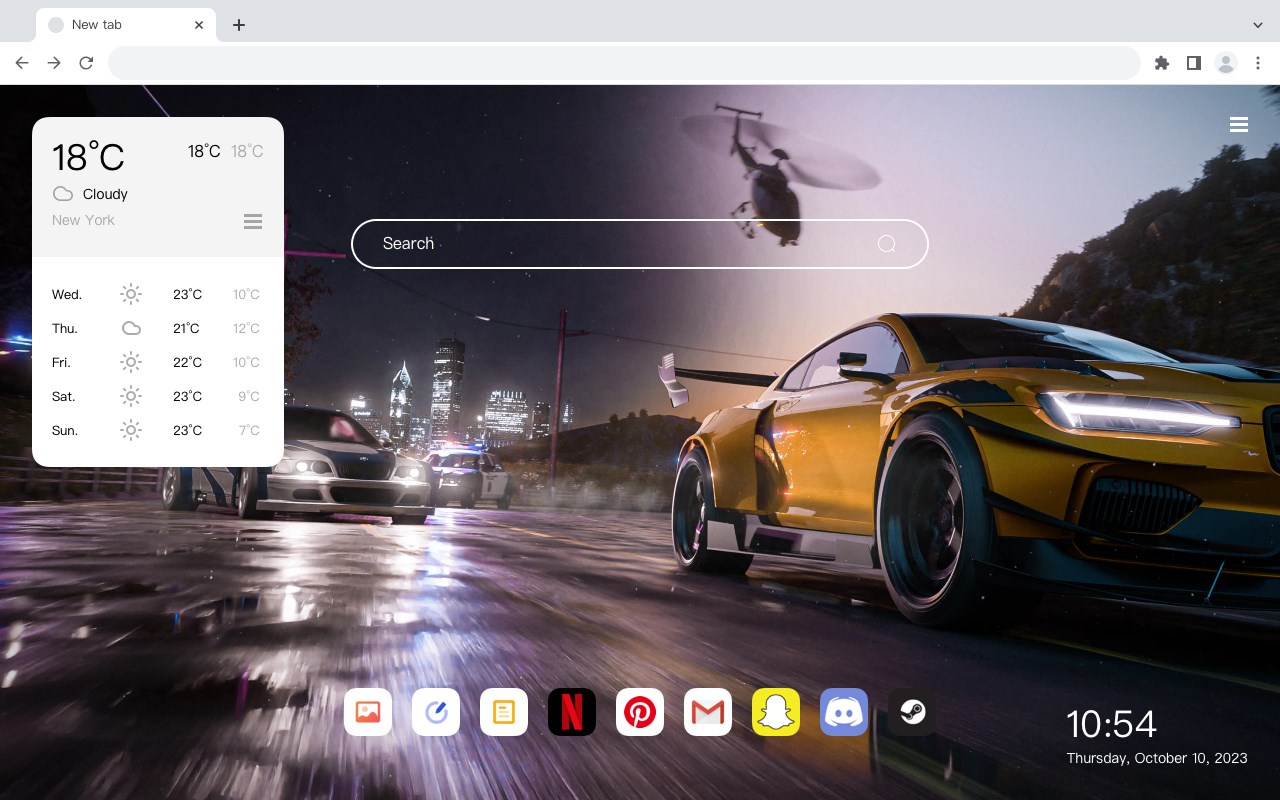Click the Sunday sunny forecast icon
The image size is (1280, 800).
(131, 430)
